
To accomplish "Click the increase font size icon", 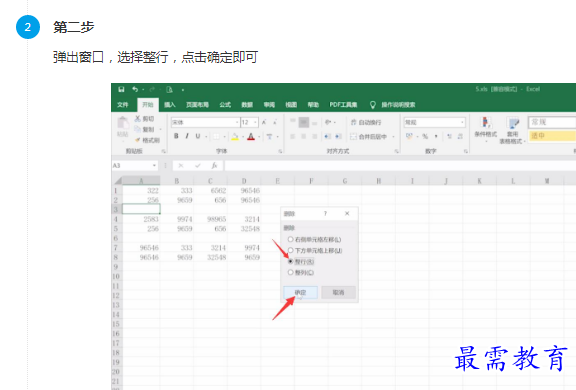I will pos(264,122).
